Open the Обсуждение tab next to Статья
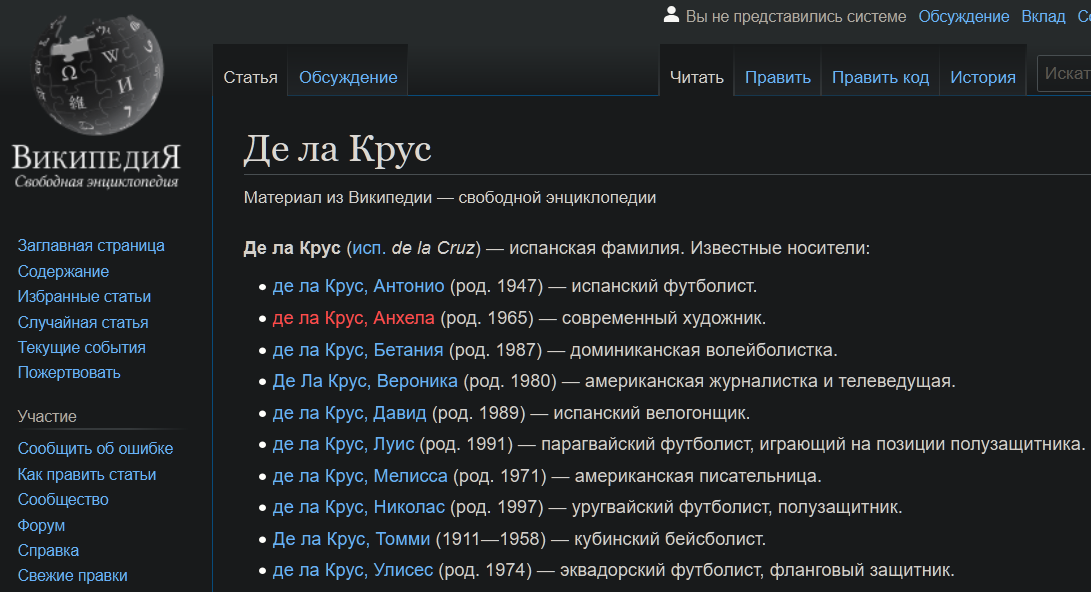 pyautogui.click(x=347, y=77)
